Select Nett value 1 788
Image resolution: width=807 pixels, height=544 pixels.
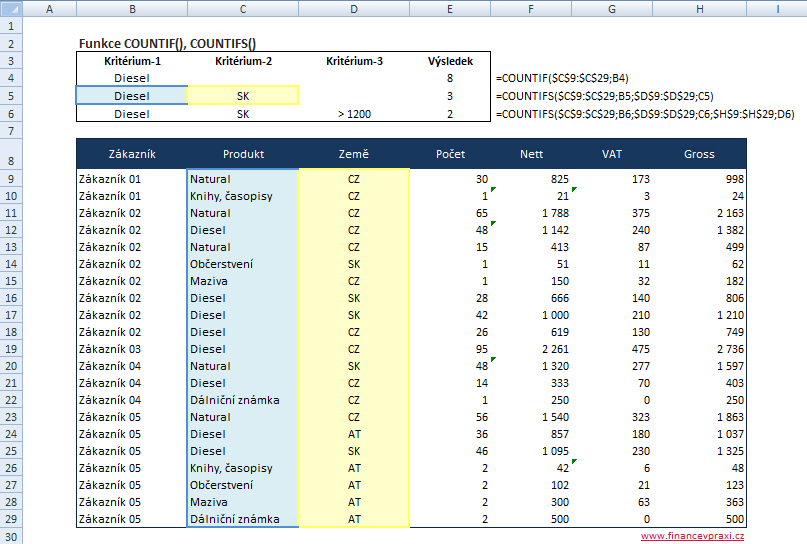pyautogui.click(x=531, y=213)
